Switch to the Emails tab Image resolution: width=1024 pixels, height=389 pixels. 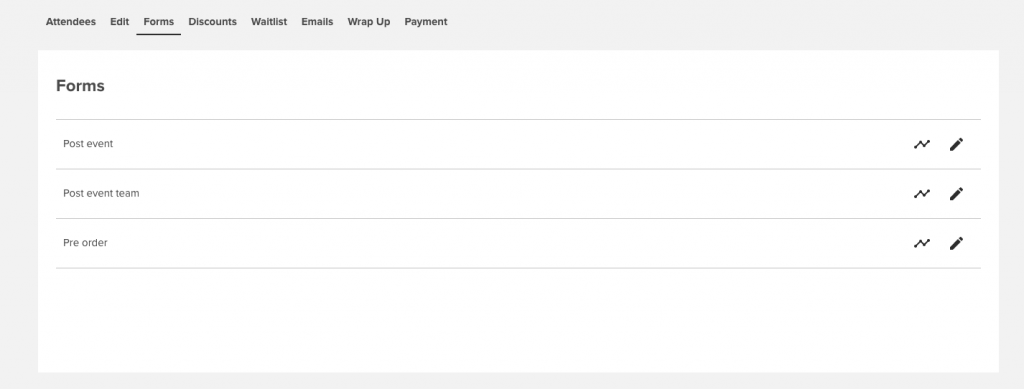click(x=317, y=22)
